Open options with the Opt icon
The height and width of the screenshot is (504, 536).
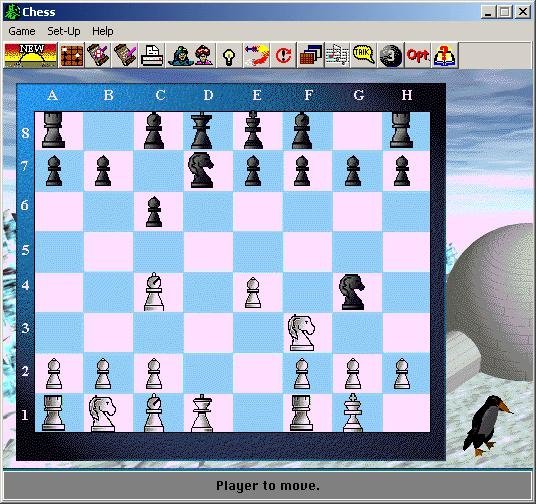click(417, 55)
